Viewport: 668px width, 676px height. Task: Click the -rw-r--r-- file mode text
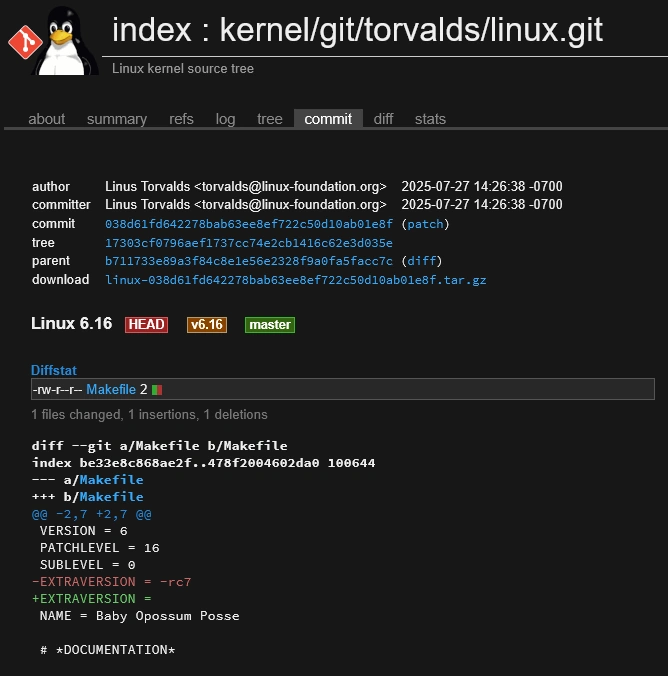pyautogui.click(x=57, y=390)
